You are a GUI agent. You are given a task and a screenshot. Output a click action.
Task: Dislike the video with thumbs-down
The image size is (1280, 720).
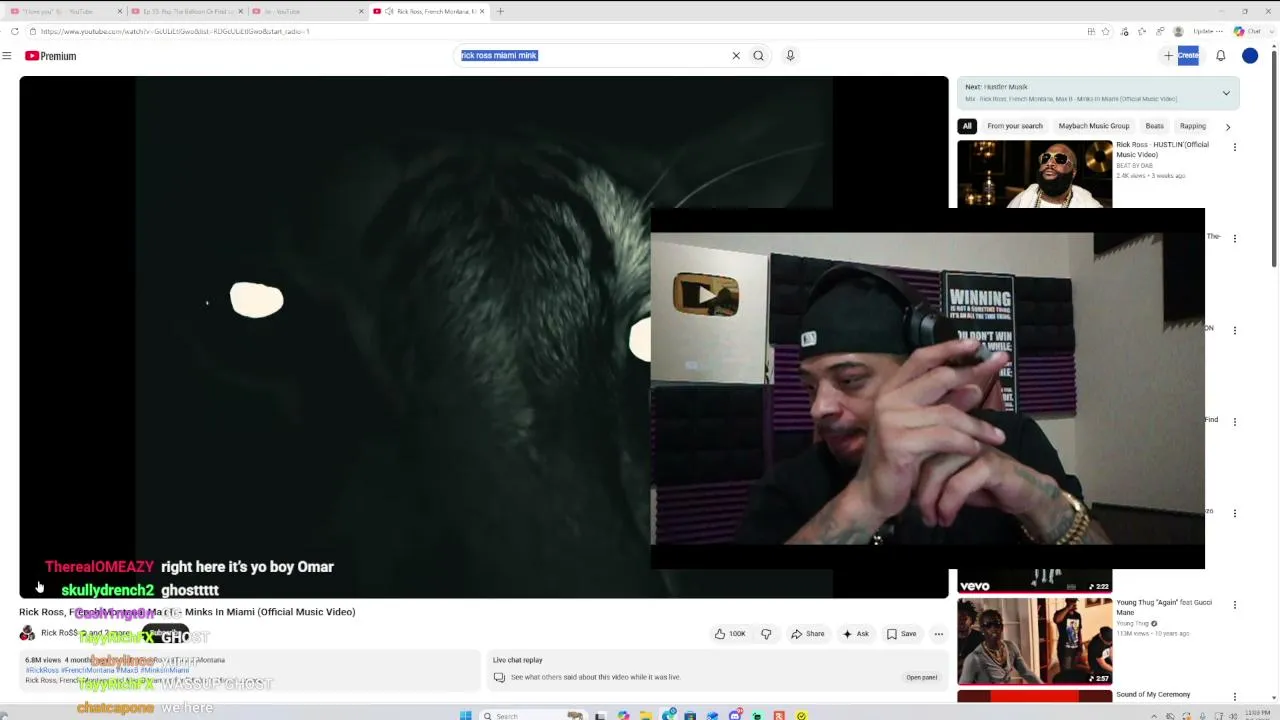pyautogui.click(x=766, y=634)
